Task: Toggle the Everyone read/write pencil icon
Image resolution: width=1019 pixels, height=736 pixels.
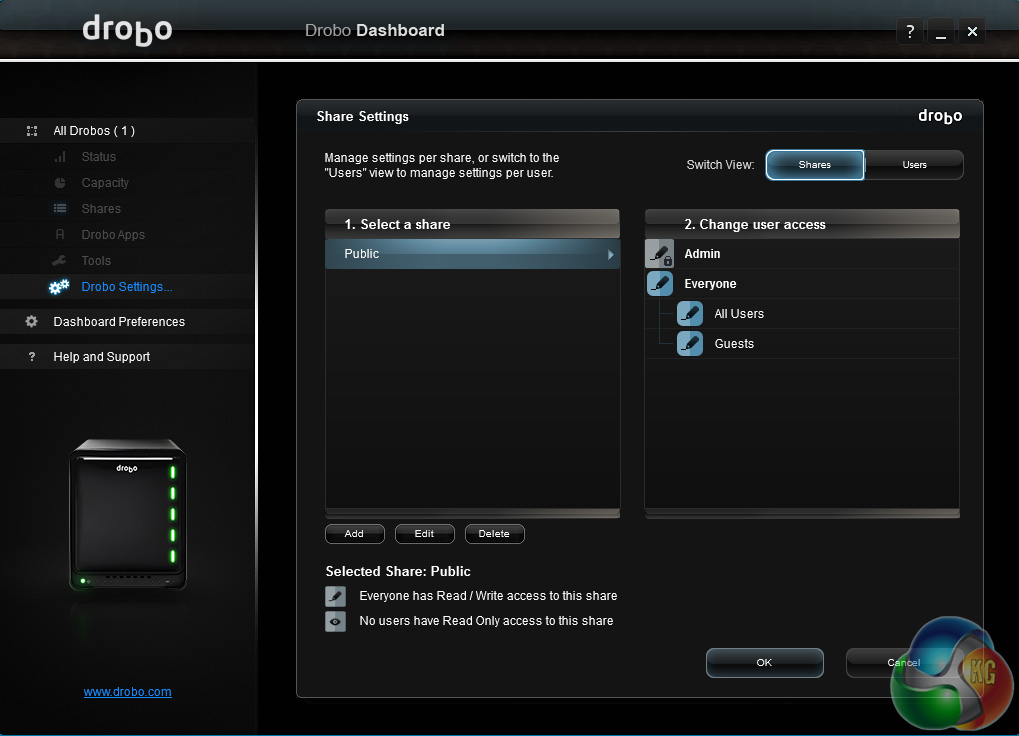Action: 659,284
